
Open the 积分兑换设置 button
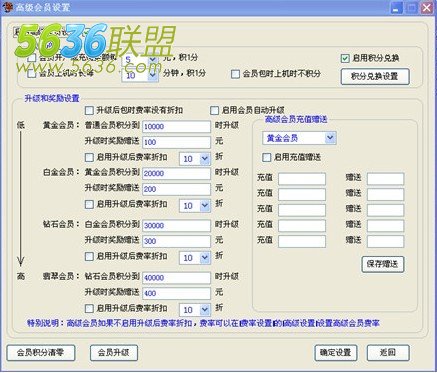[375, 76]
